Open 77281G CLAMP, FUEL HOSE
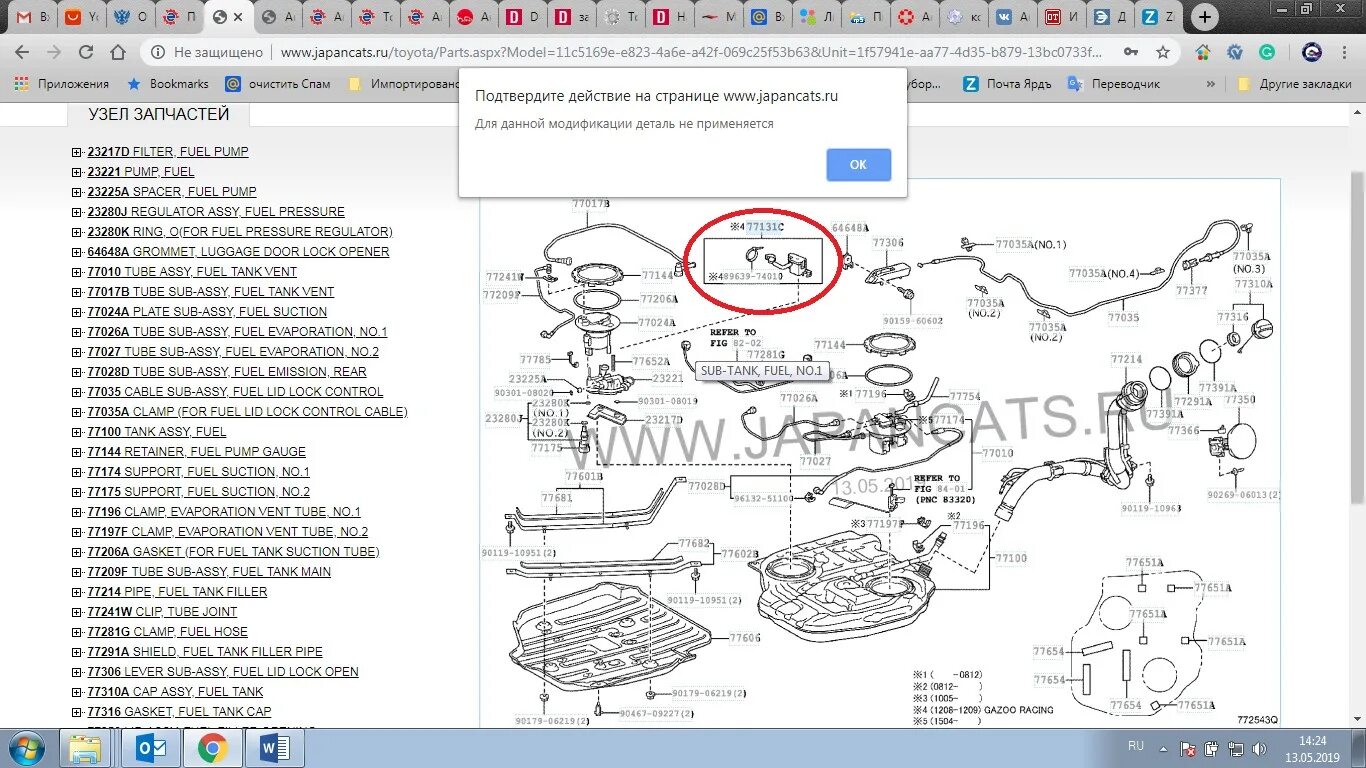 pos(167,632)
